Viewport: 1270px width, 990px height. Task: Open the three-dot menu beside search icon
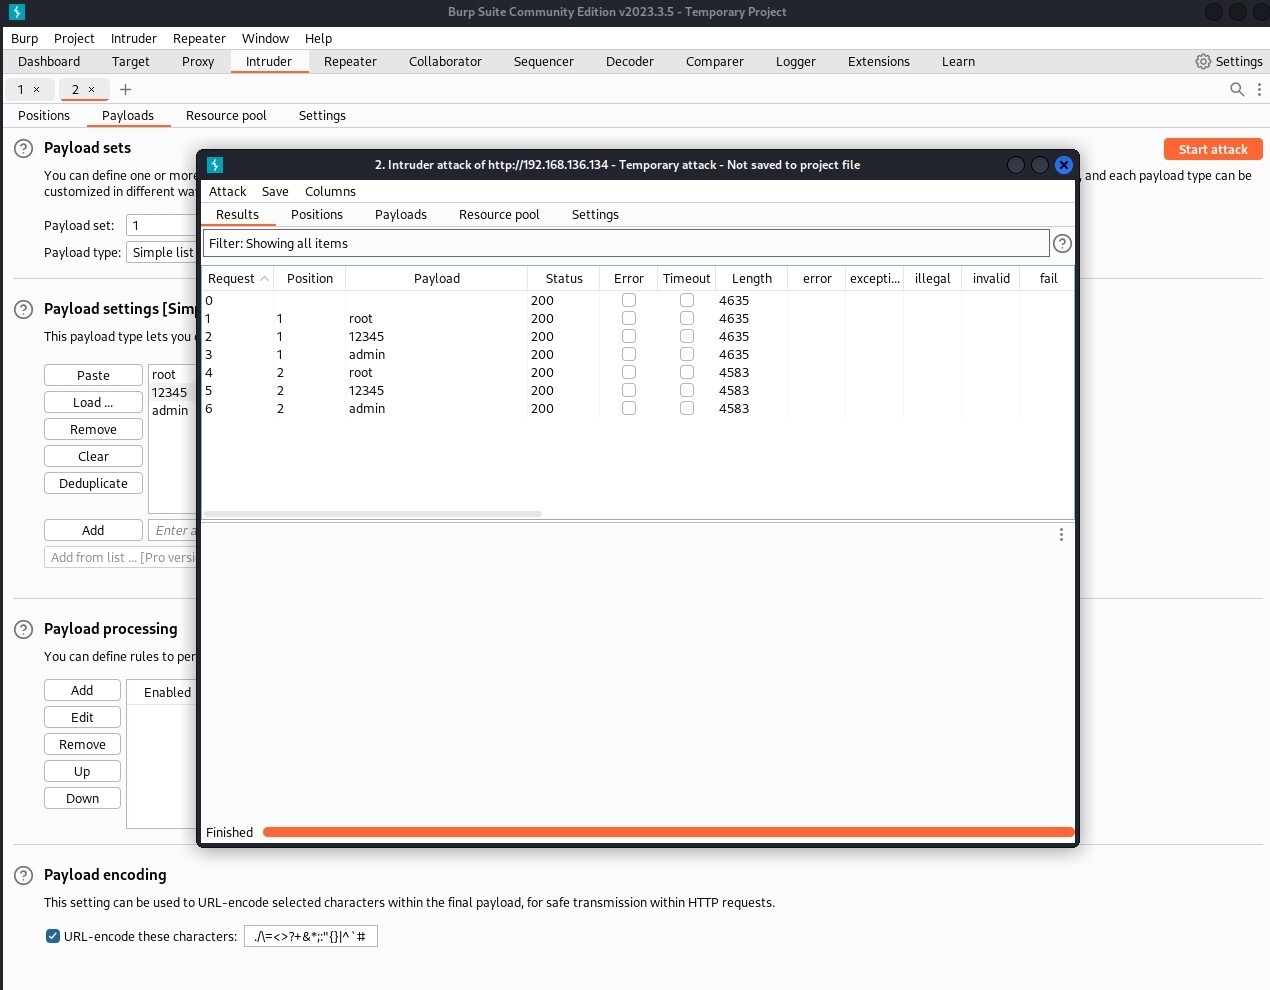tap(1259, 89)
